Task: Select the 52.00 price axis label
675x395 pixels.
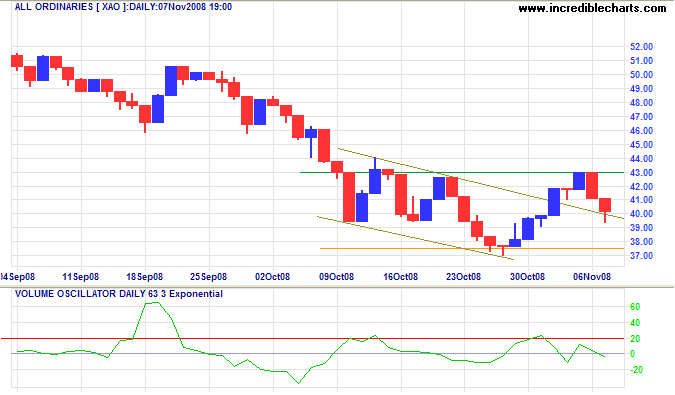Action: pyautogui.click(x=641, y=46)
